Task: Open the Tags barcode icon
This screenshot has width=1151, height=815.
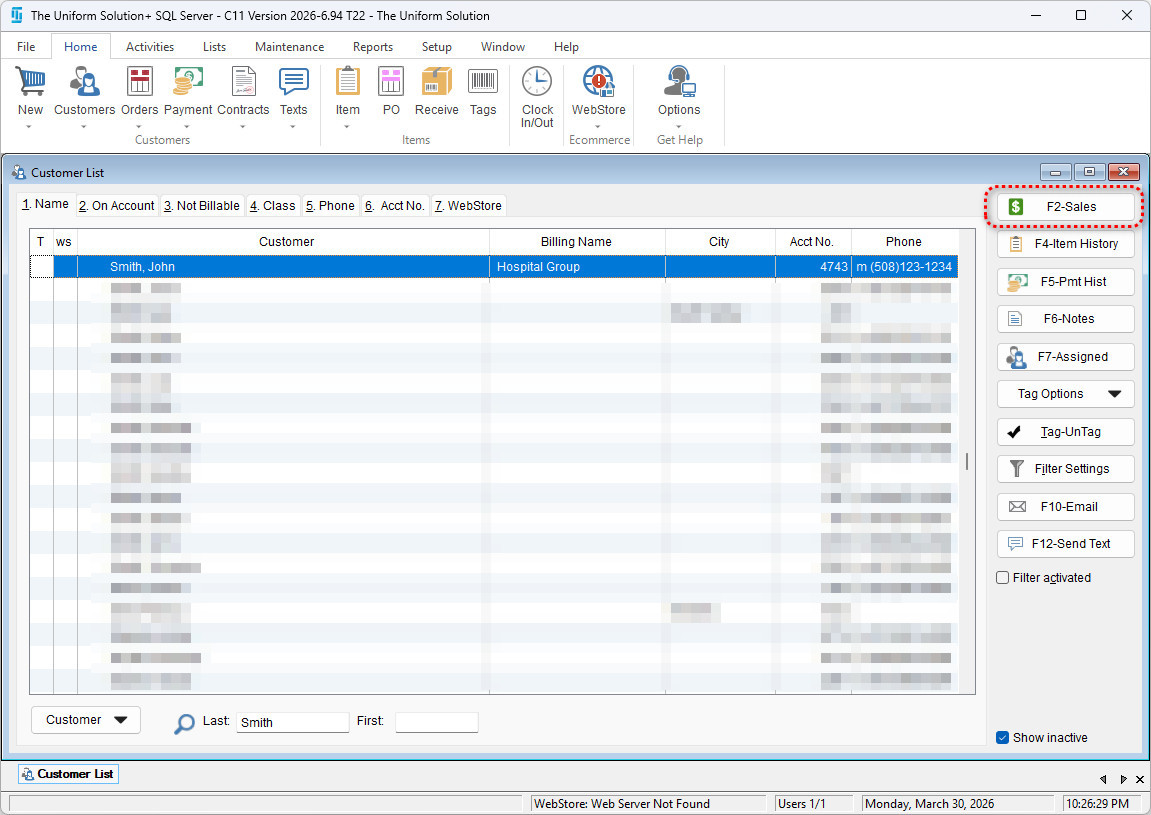Action: 483,83
